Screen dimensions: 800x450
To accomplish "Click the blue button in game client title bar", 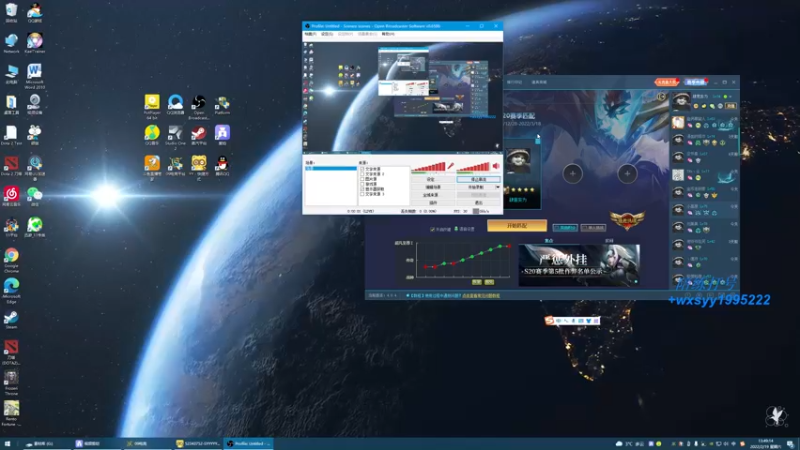I will coord(695,82).
